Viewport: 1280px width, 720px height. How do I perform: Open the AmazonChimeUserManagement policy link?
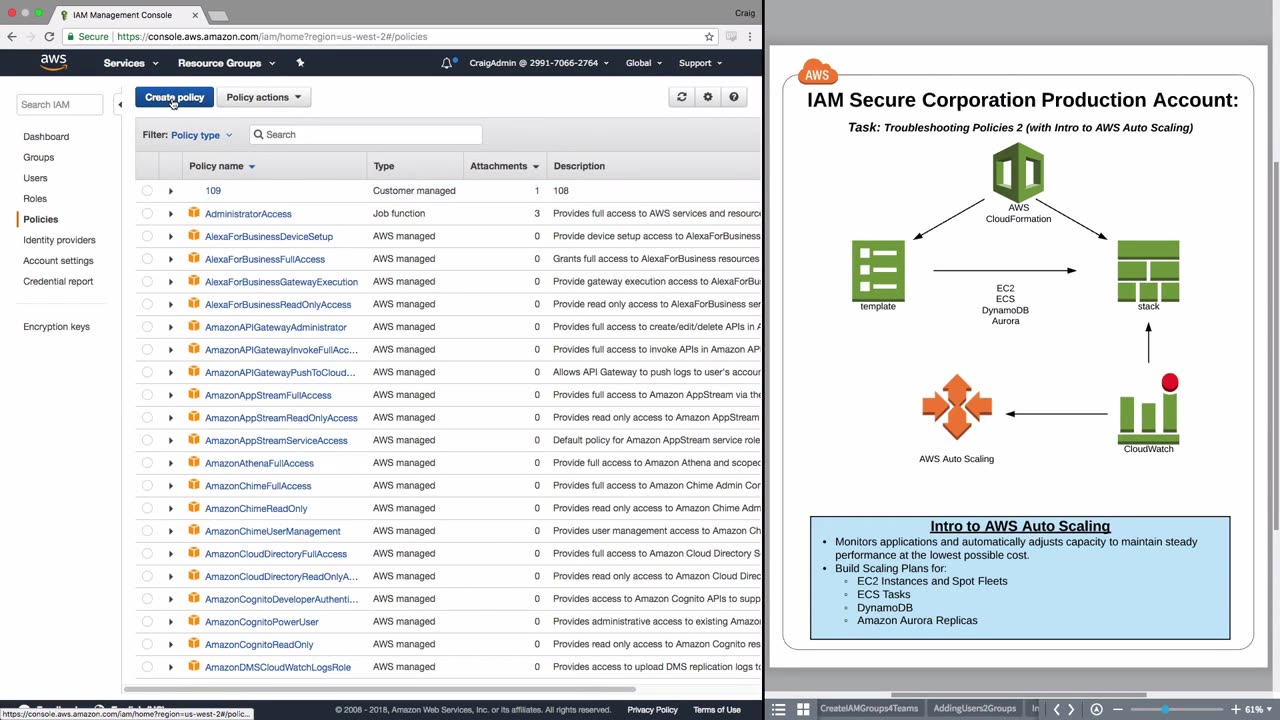point(273,531)
